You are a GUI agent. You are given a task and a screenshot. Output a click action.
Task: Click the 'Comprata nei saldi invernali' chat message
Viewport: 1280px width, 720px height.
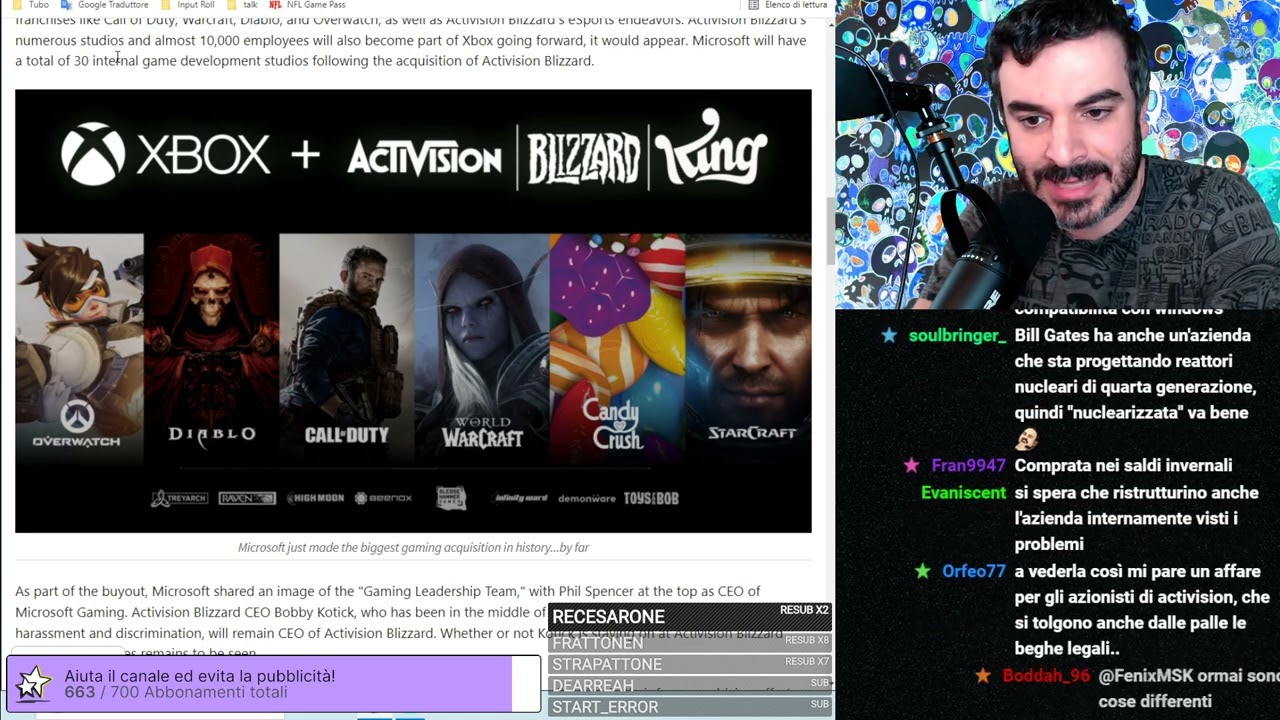pos(1123,466)
